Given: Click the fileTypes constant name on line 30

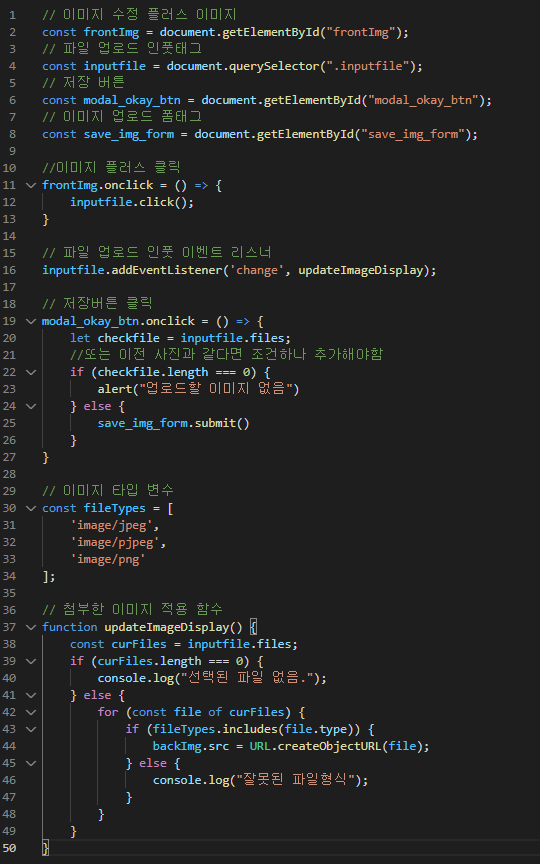Looking at the screenshot, I should click(115, 509).
